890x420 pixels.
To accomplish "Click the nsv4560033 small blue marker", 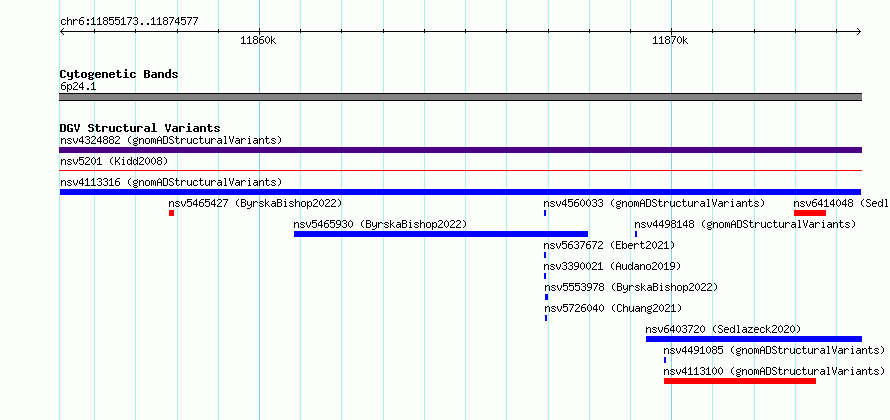I will click(x=545, y=213).
